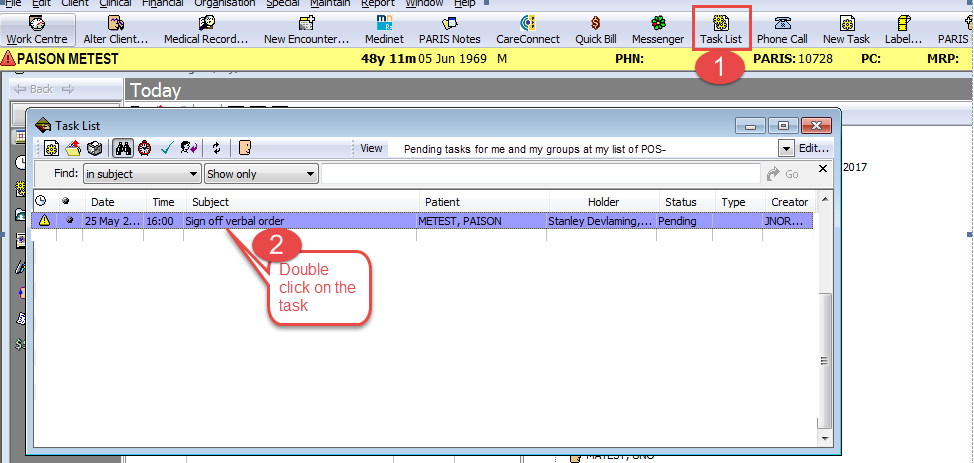Click the binoculars find icon in Task List
This screenshot has height=463, width=974.
tap(124, 148)
